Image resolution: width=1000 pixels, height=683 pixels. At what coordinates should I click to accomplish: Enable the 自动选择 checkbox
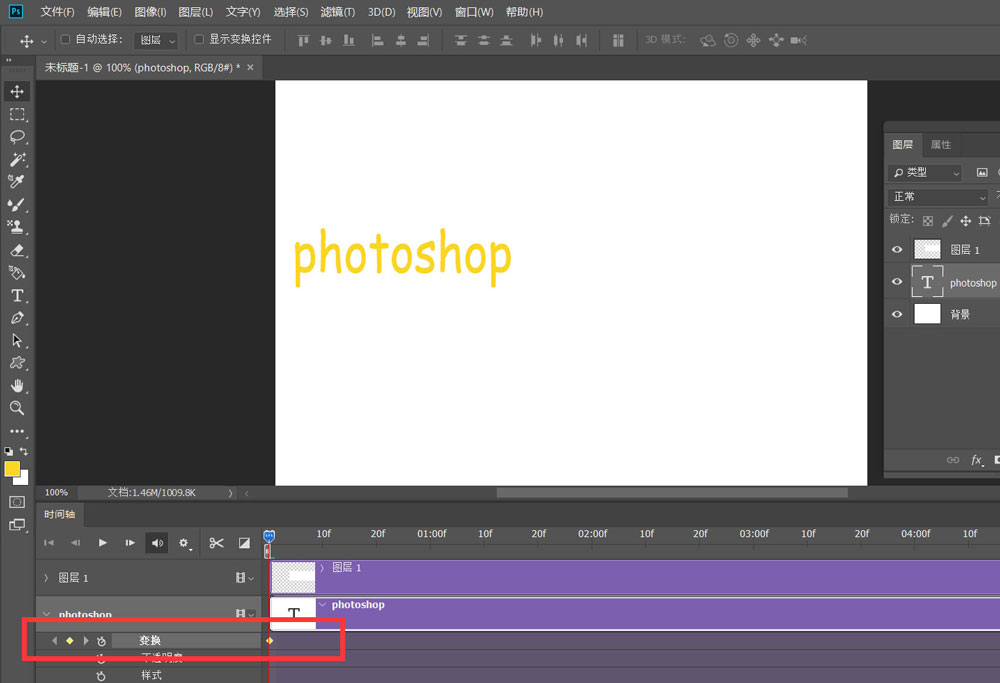[66, 40]
